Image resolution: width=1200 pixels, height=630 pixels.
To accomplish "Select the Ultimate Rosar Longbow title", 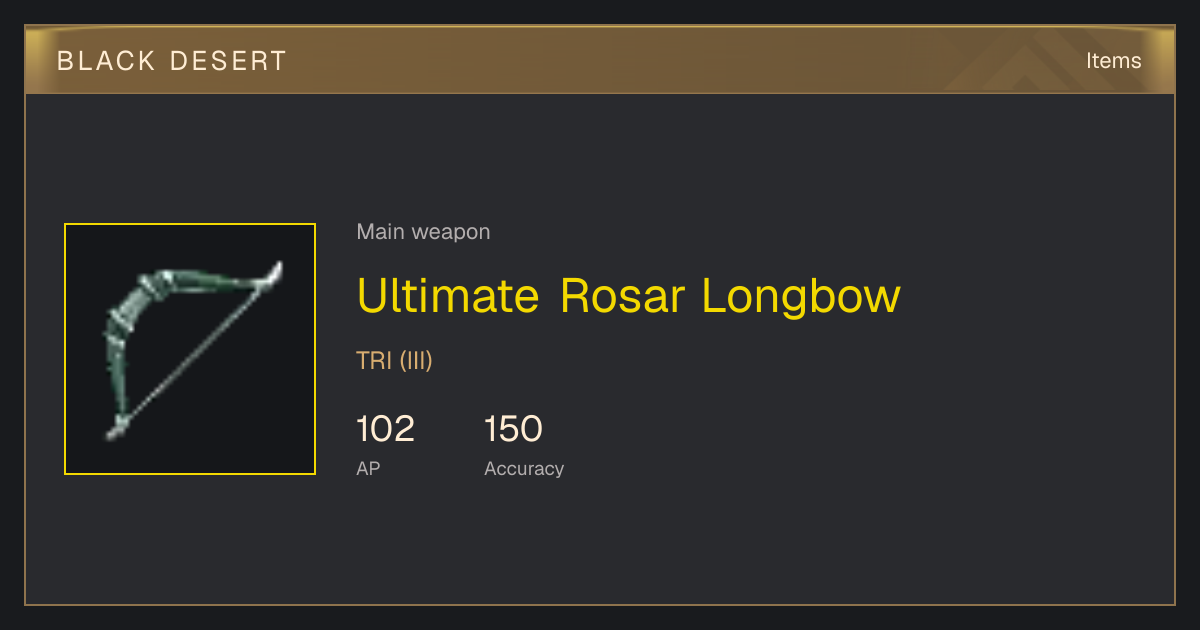I will [x=629, y=296].
